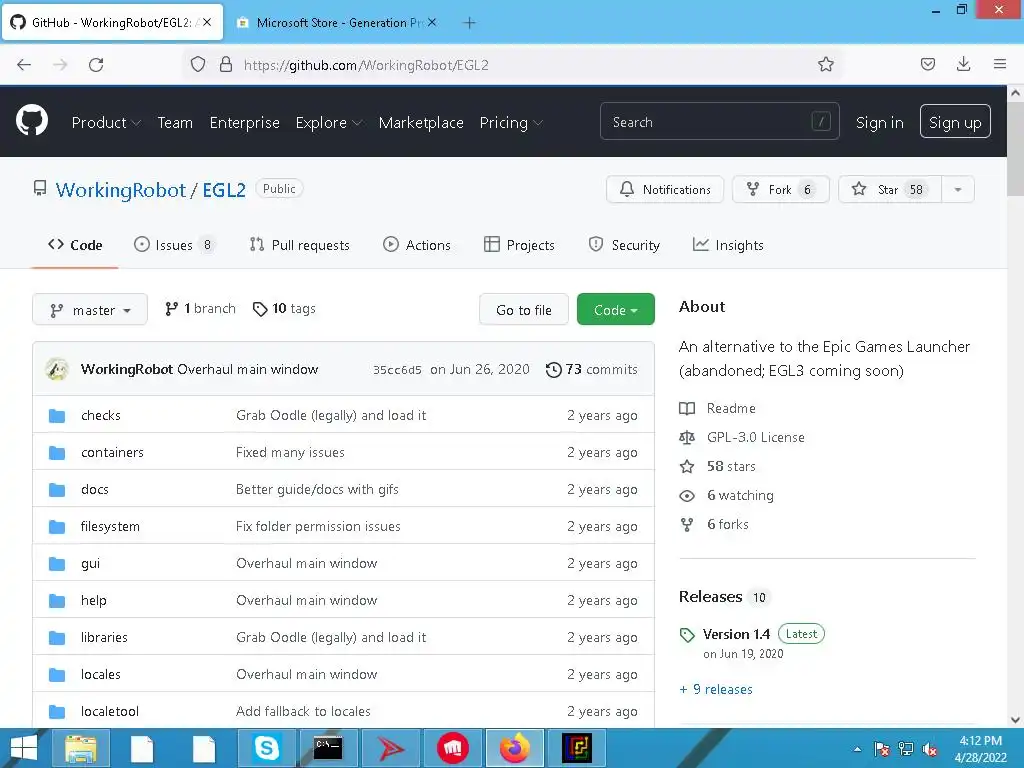Screen dimensions: 1024x768
Task: Open the Actions tab
Action: pos(417,245)
